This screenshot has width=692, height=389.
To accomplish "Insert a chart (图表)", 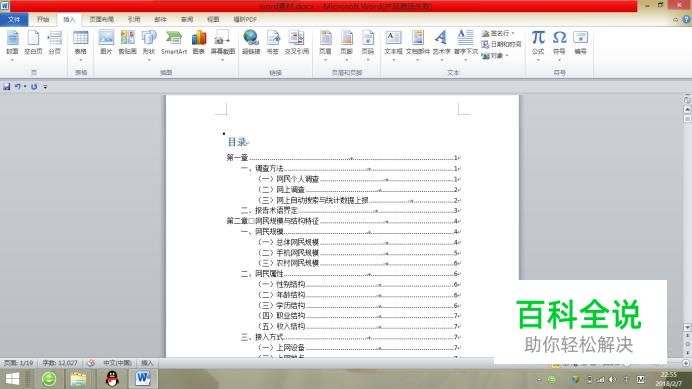I will 199,43.
